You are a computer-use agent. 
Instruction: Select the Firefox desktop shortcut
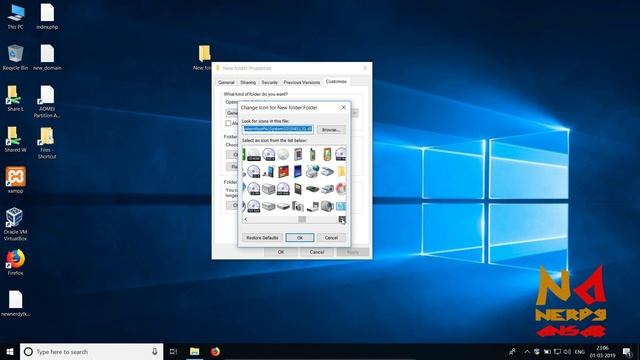15,262
